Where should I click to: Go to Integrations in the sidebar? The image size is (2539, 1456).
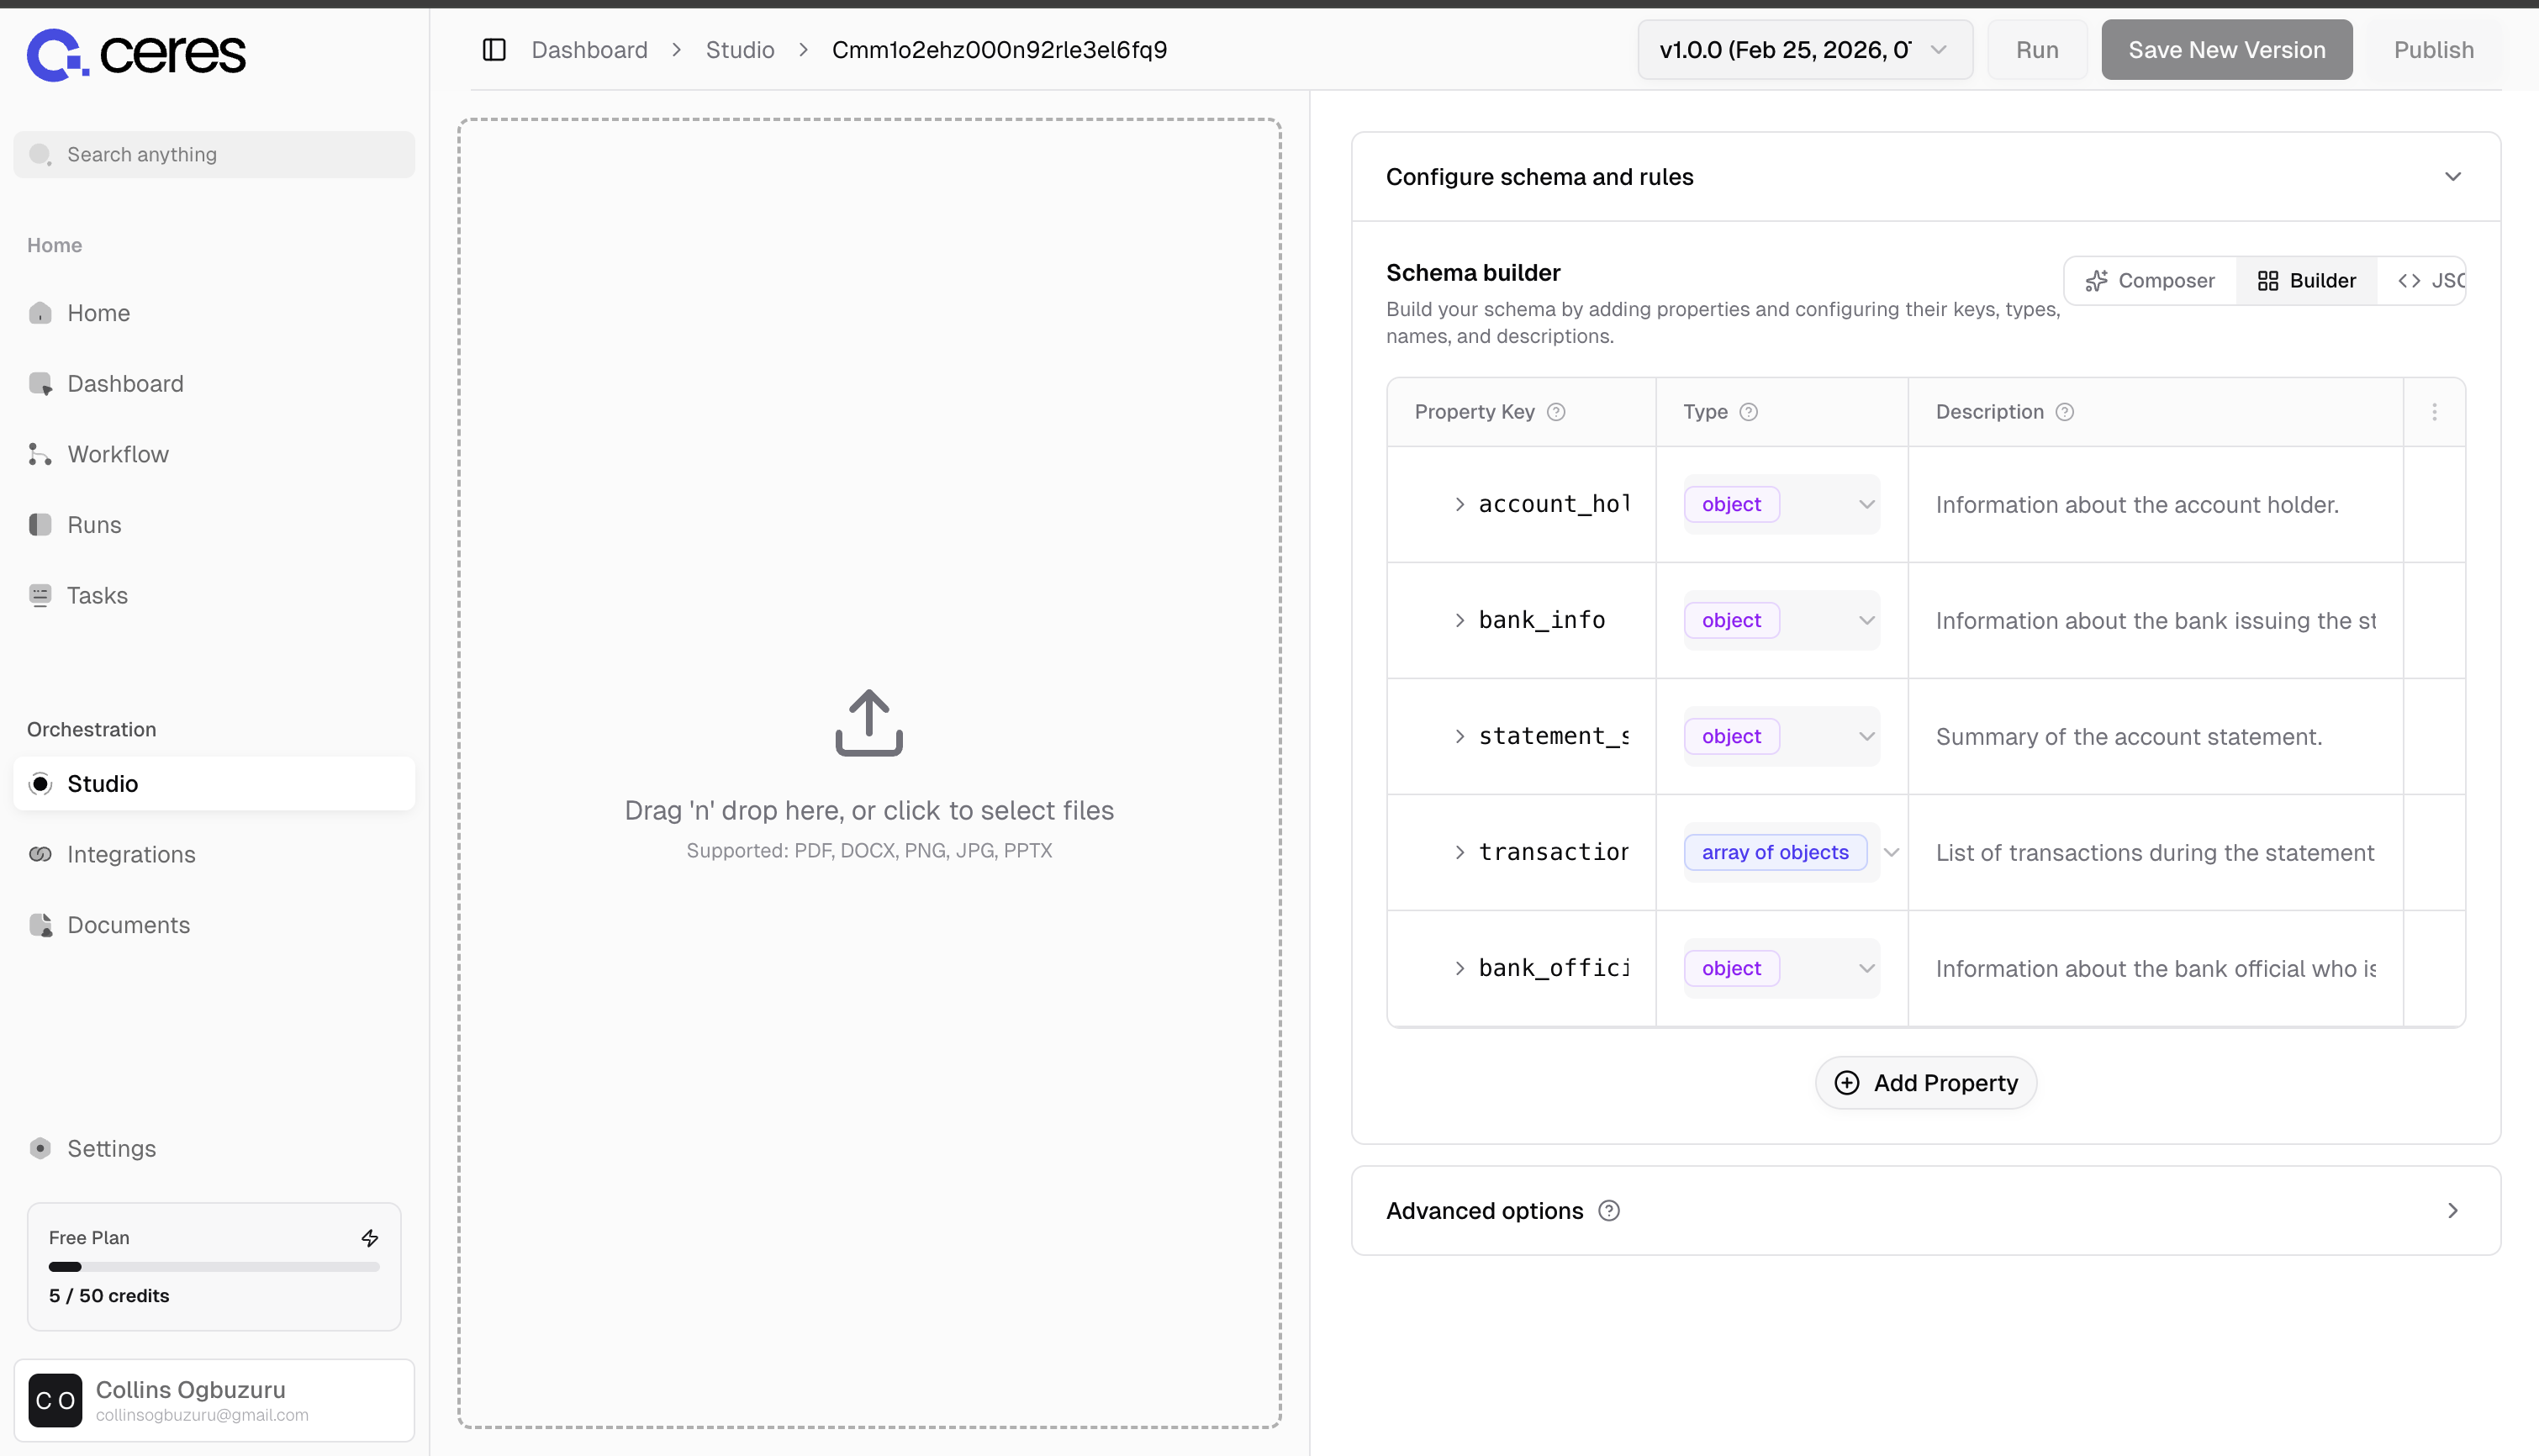click(131, 854)
